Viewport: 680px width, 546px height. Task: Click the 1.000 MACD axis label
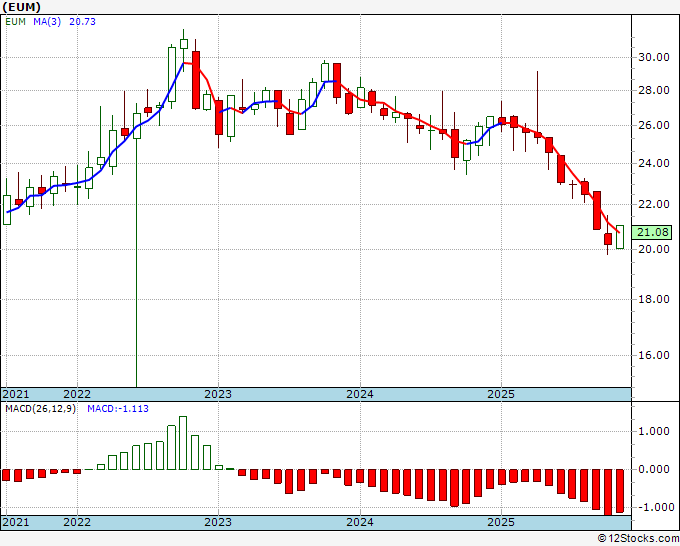(x=654, y=432)
